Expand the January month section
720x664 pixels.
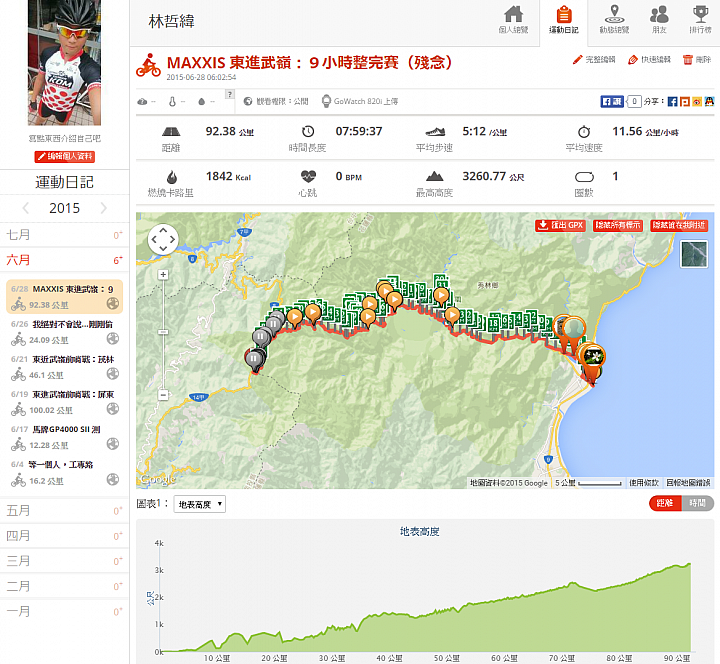[x=64, y=612]
